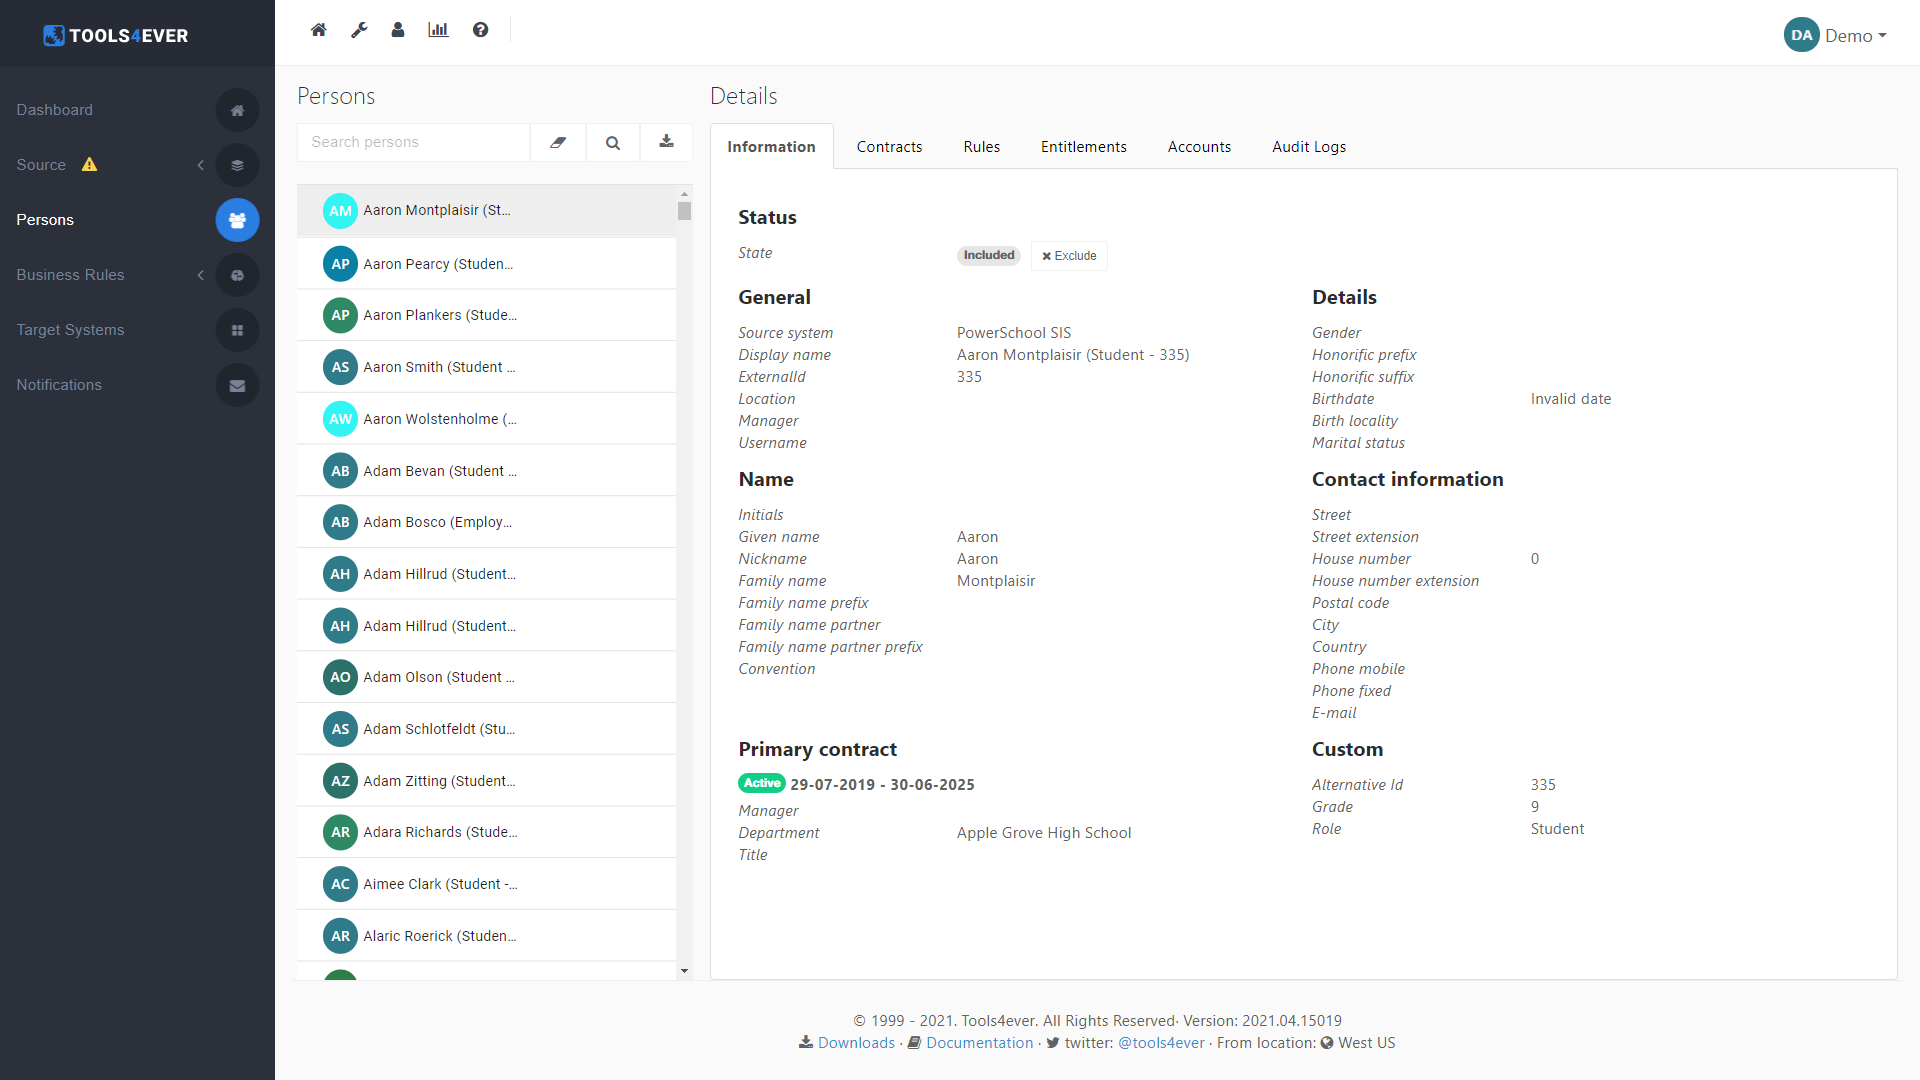Click the help question mark icon
The height and width of the screenshot is (1080, 1920).
tap(481, 30)
